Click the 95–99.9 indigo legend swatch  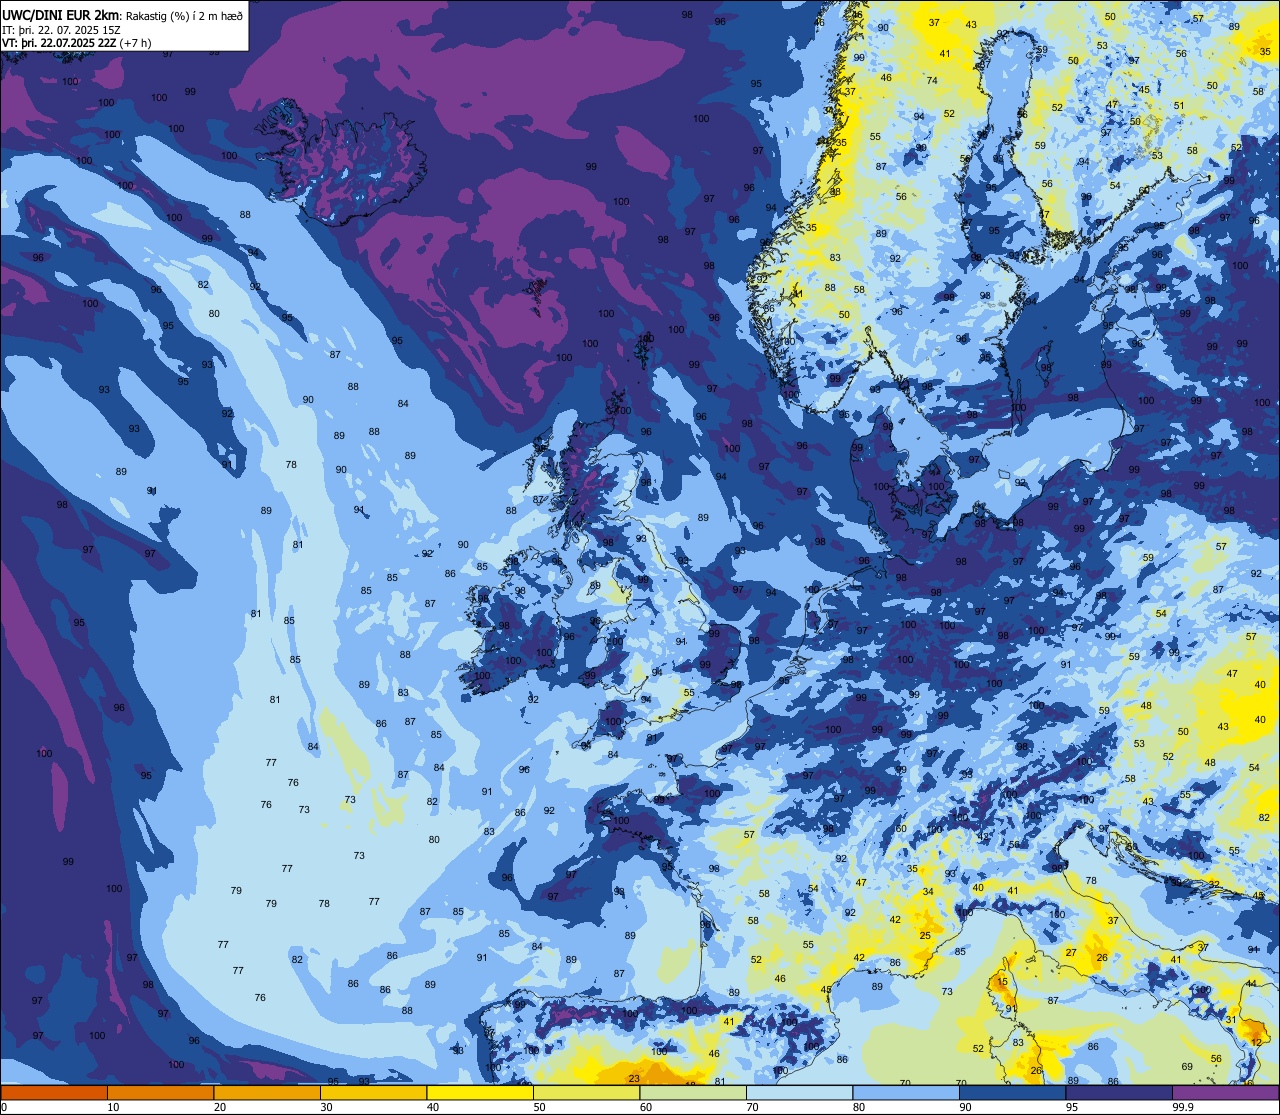point(1119,1092)
